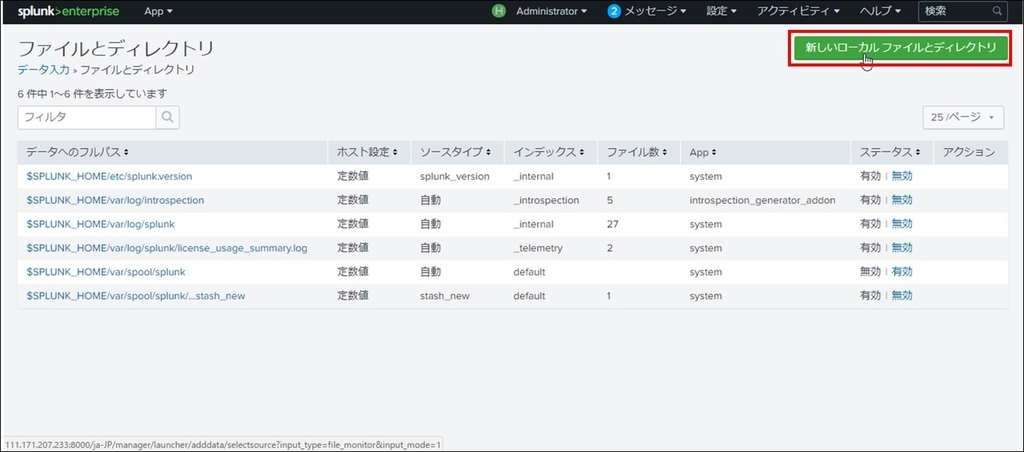Image resolution: width=1024 pixels, height=452 pixels.
Task: Click 無効 for the license_usage_summary.log row
Action: point(902,248)
